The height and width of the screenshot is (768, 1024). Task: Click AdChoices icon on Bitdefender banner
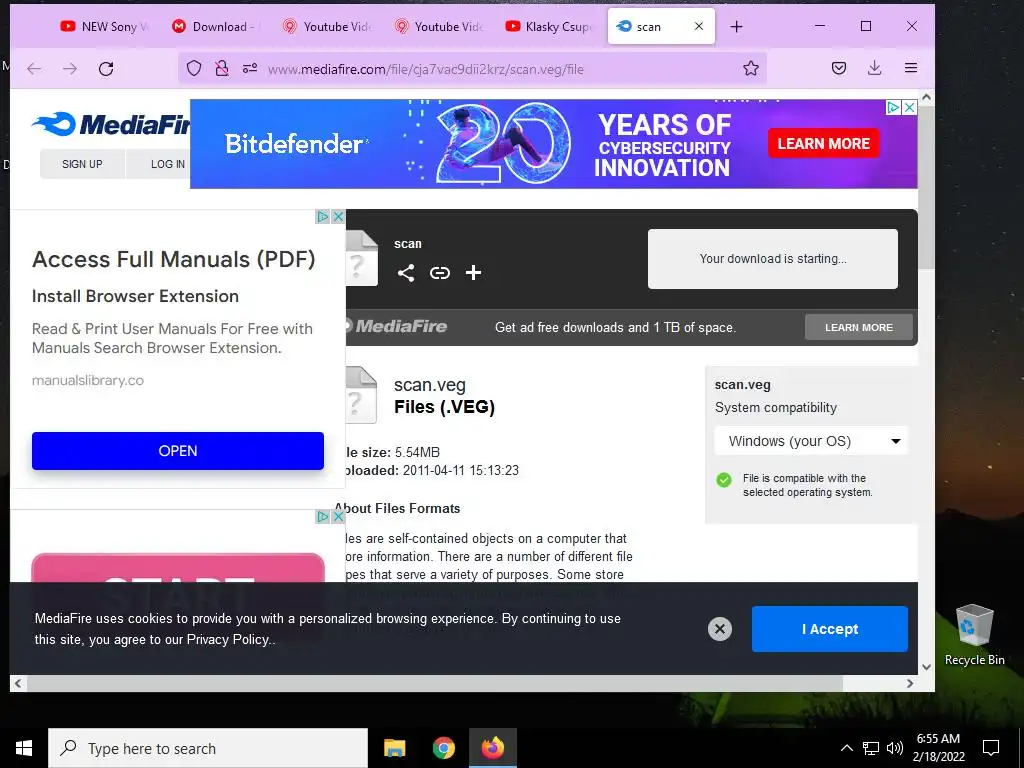pyautogui.click(x=893, y=107)
